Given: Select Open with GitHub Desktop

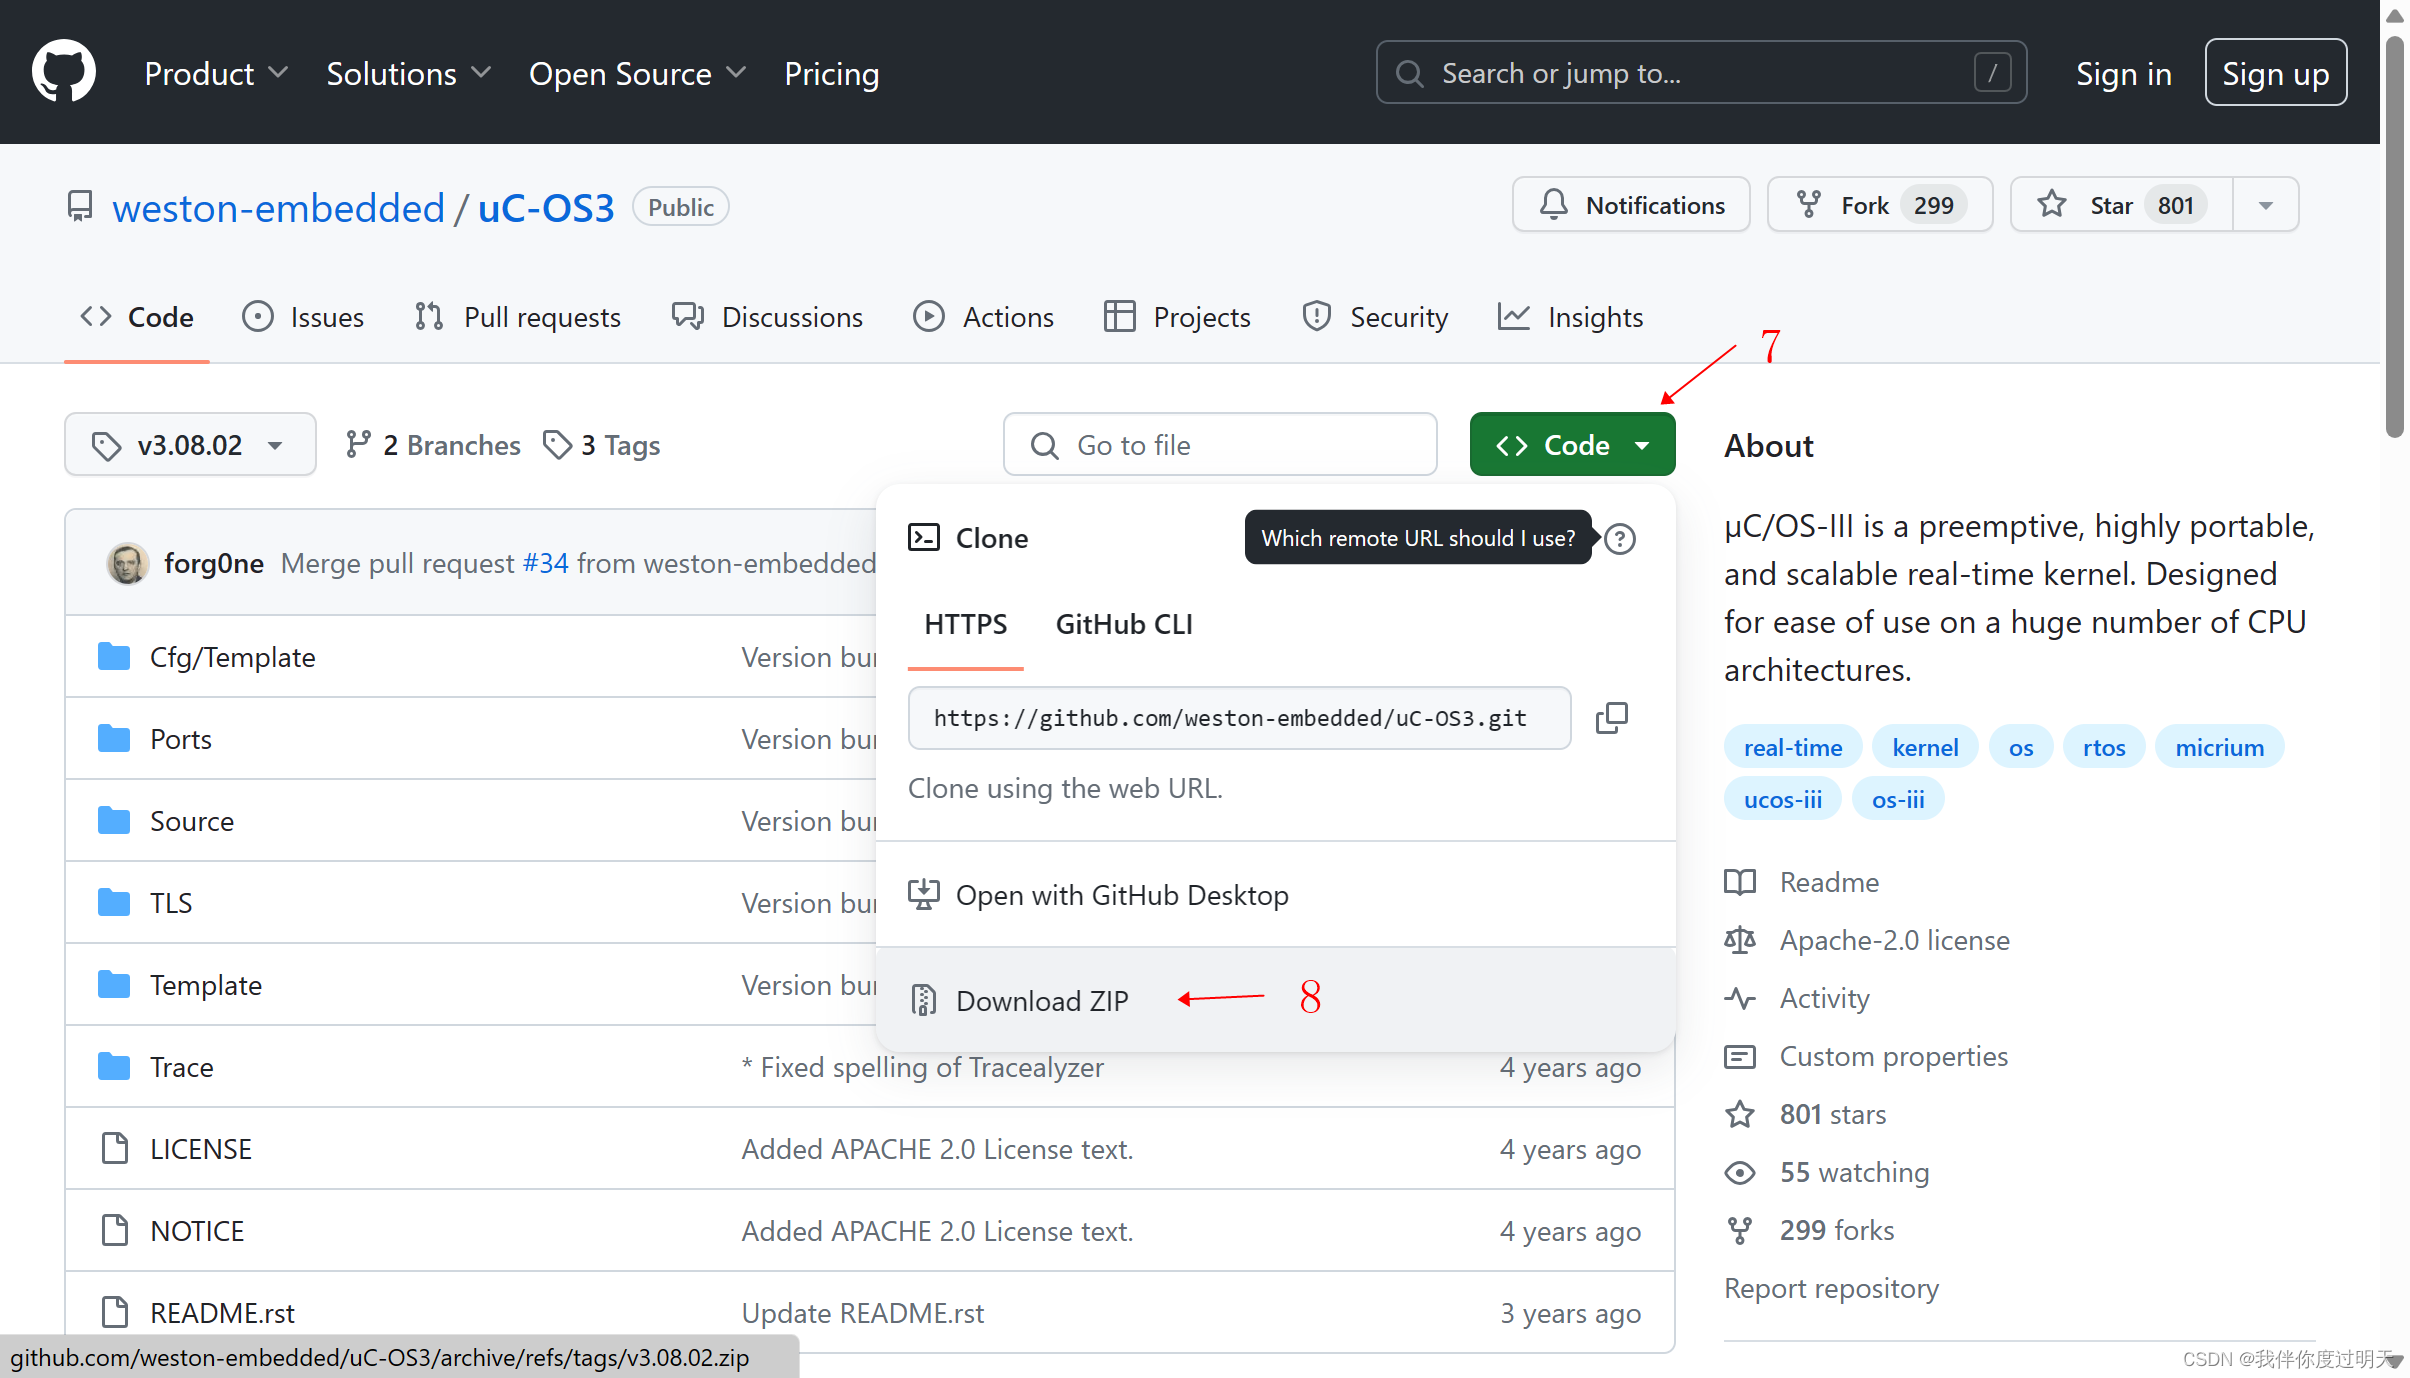Looking at the screenshot, I should (1122, 895).
